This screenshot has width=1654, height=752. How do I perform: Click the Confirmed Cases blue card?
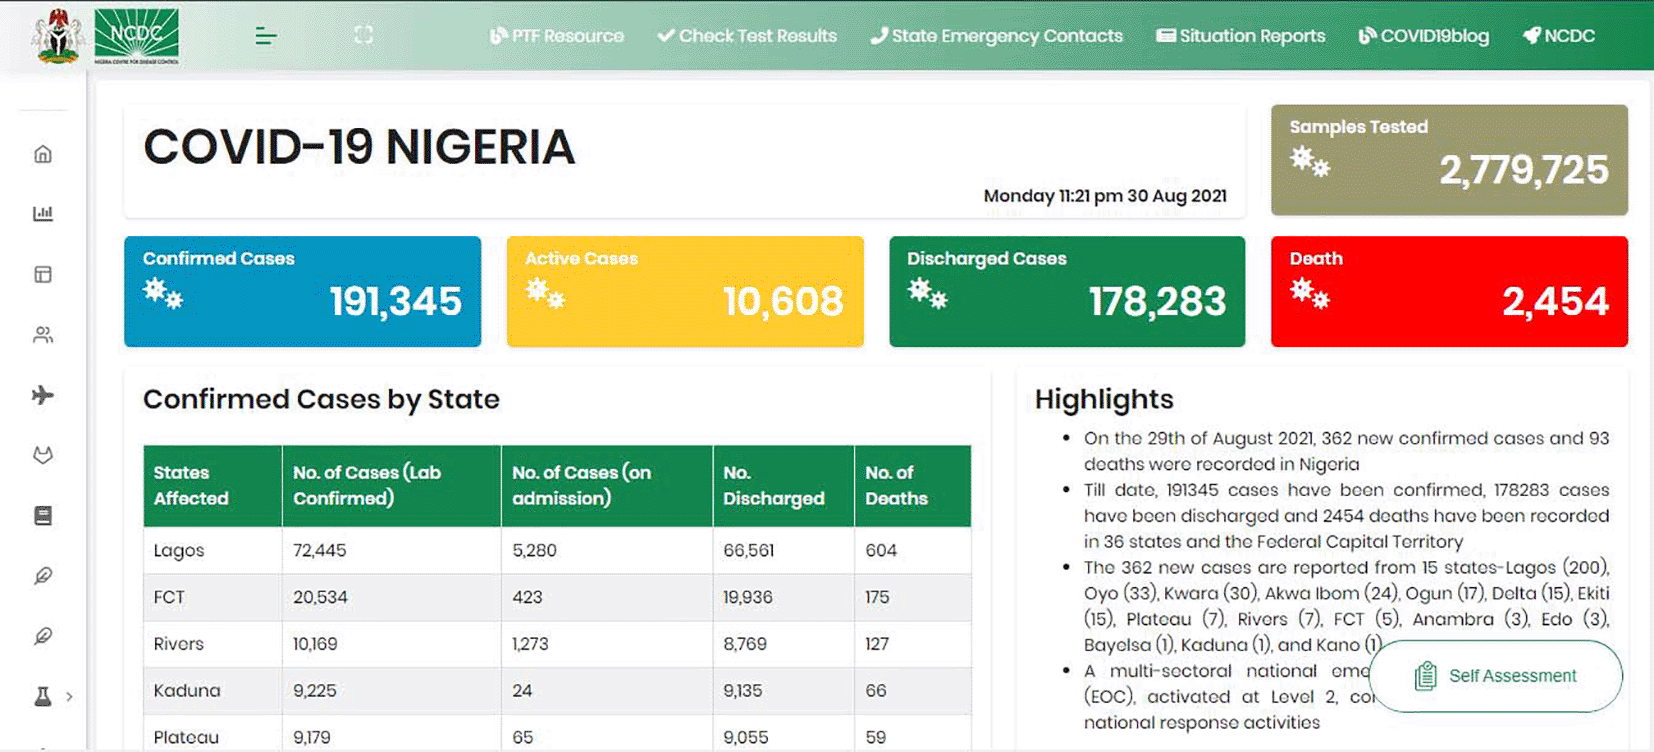[302, 292]
